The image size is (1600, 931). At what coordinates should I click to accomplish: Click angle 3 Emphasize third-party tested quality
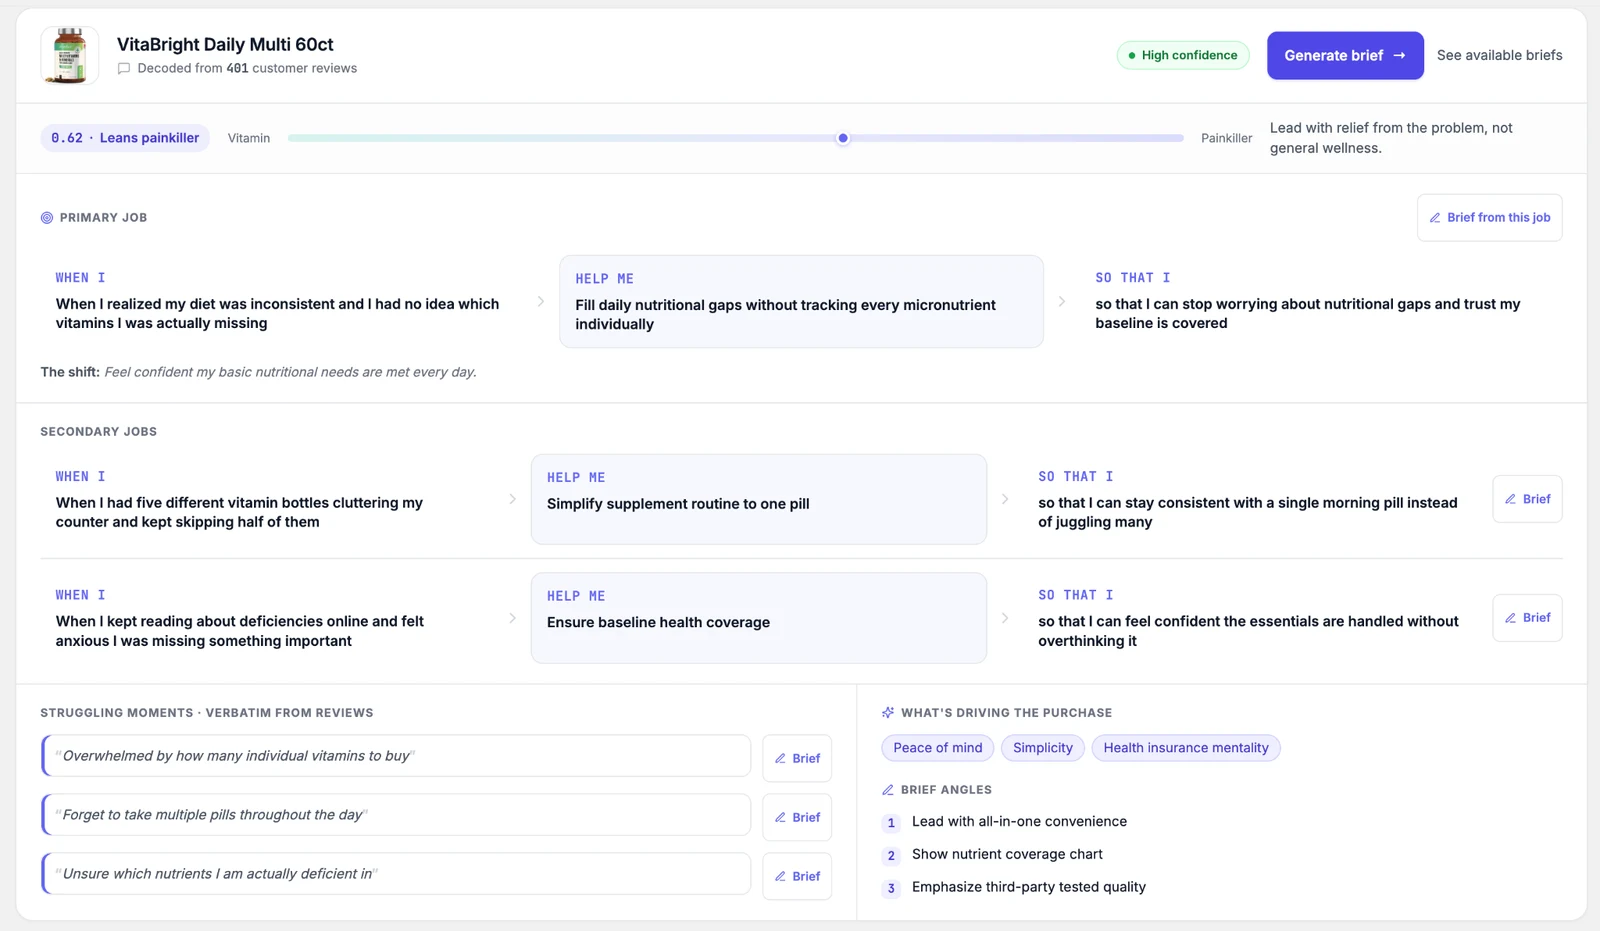click(1029, 888)
